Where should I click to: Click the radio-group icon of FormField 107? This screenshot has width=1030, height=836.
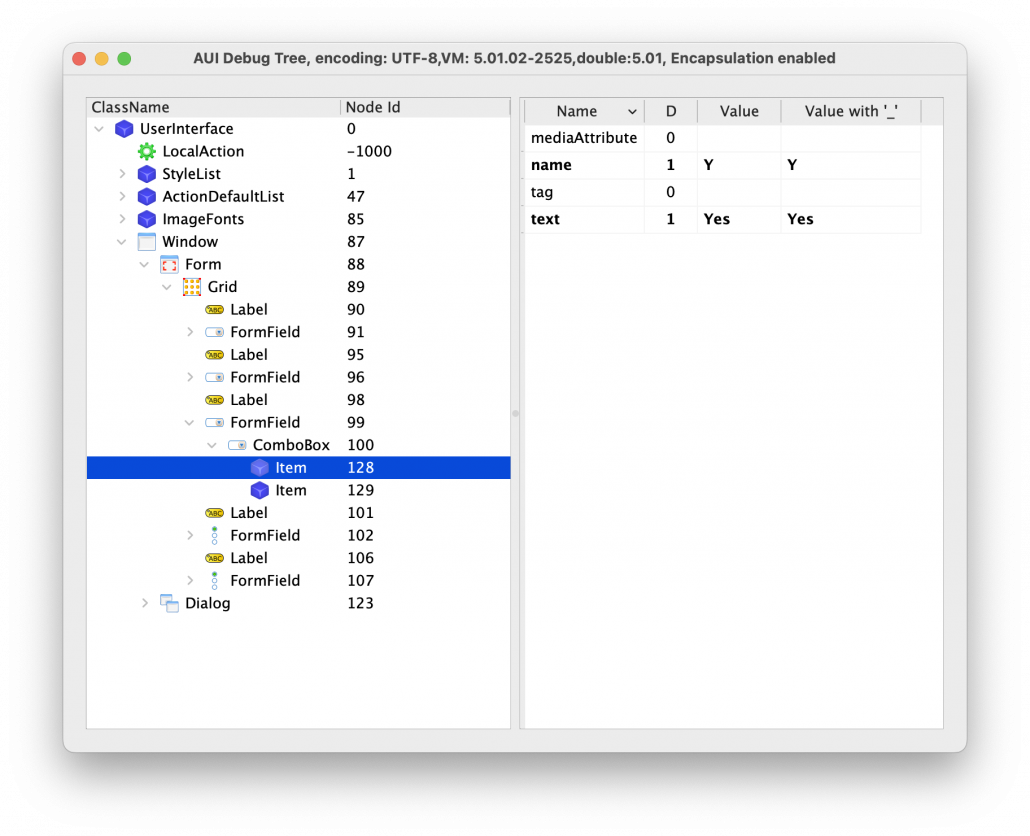tap(214, 581)
